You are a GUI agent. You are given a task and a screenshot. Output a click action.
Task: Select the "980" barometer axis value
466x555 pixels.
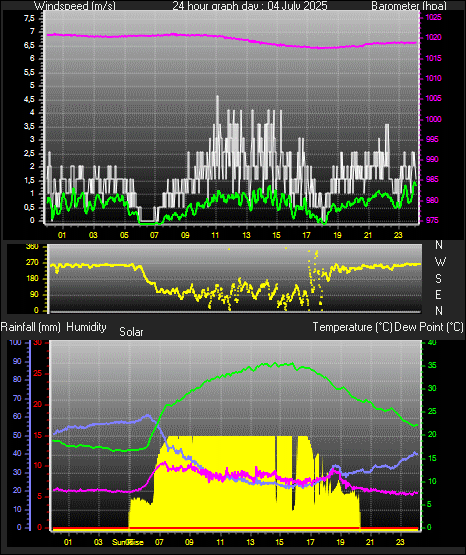(x=432, y=200)
